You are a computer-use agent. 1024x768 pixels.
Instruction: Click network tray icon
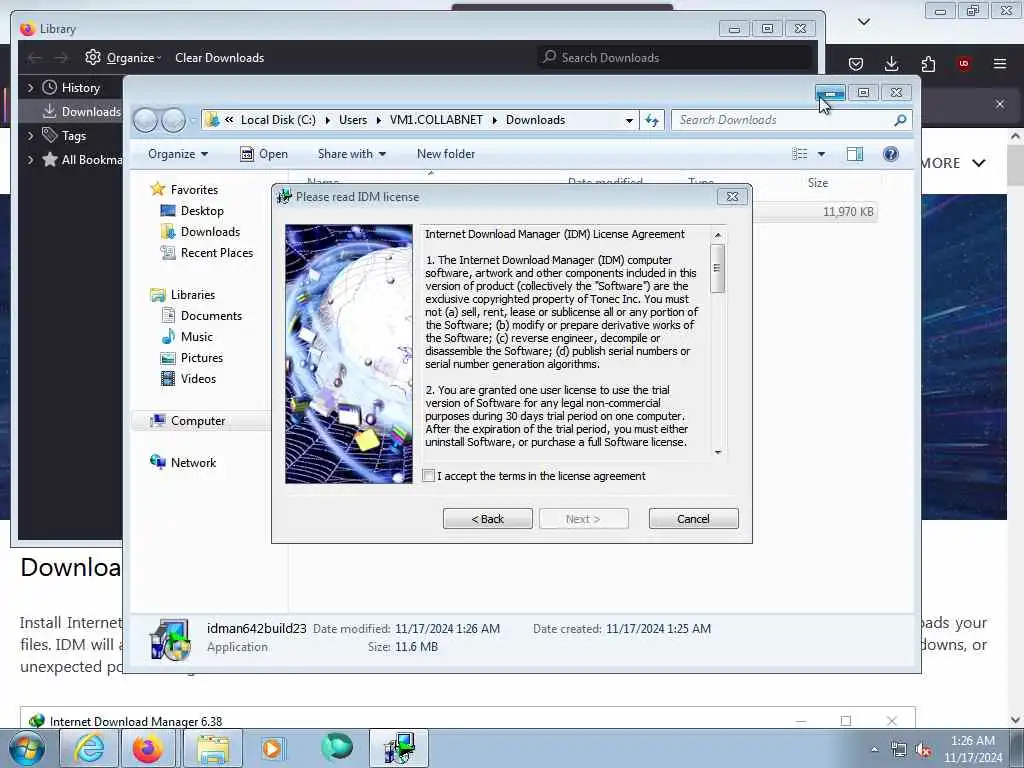(899, 750)
